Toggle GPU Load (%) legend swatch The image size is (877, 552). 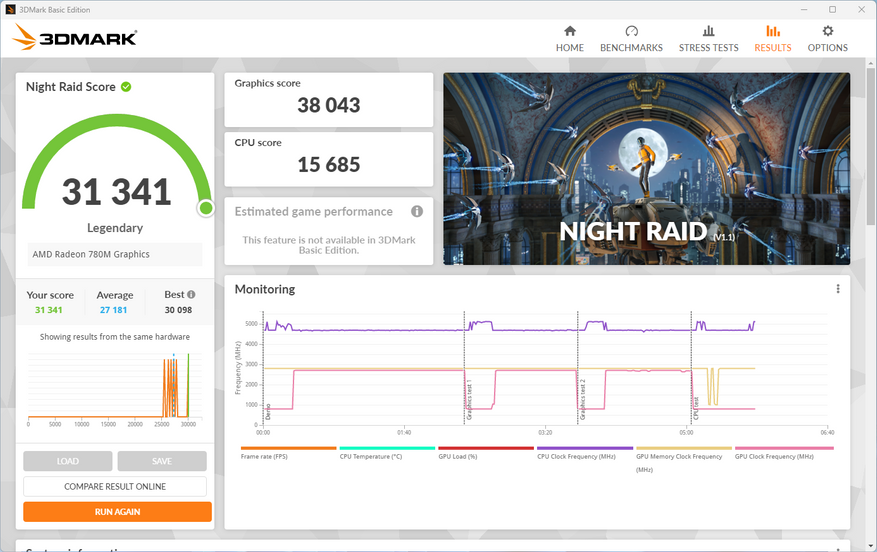point(485,448)
